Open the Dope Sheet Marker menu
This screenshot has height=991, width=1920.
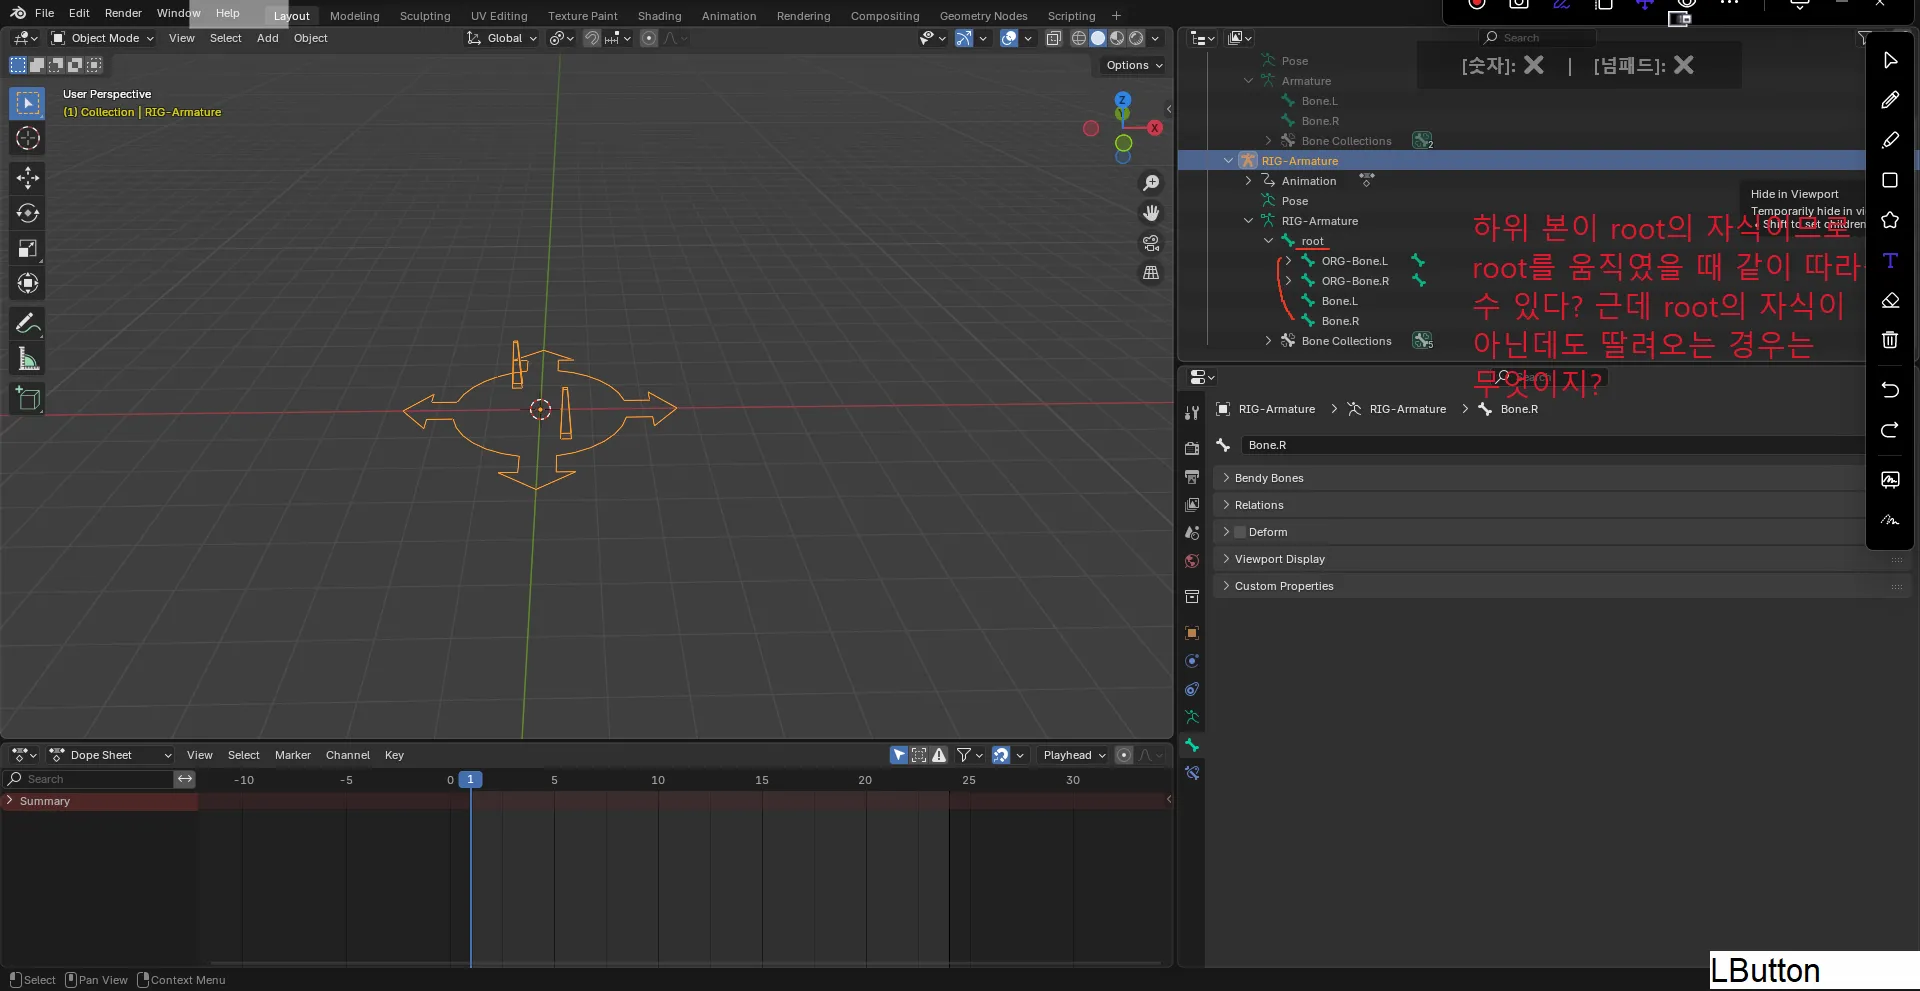pyautogui.click(x=293, y=755)
